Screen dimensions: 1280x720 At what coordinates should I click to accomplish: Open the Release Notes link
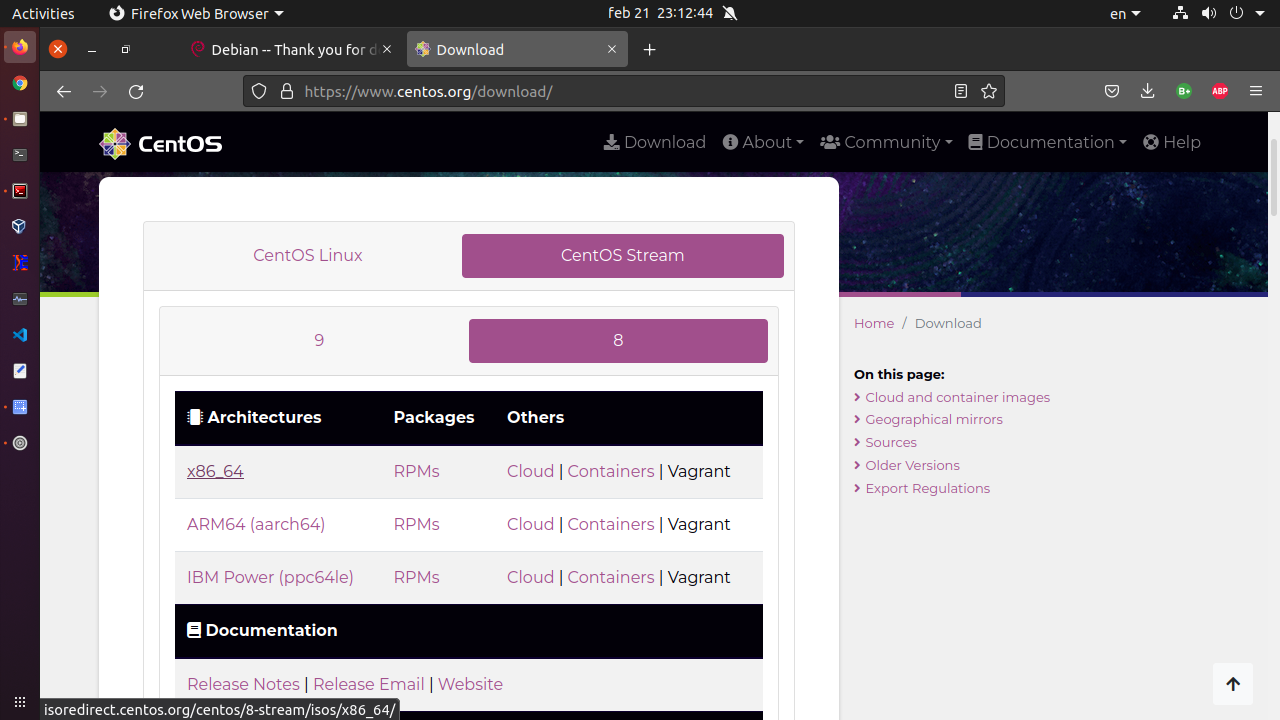pyautogui.click(x=243, y=685)
